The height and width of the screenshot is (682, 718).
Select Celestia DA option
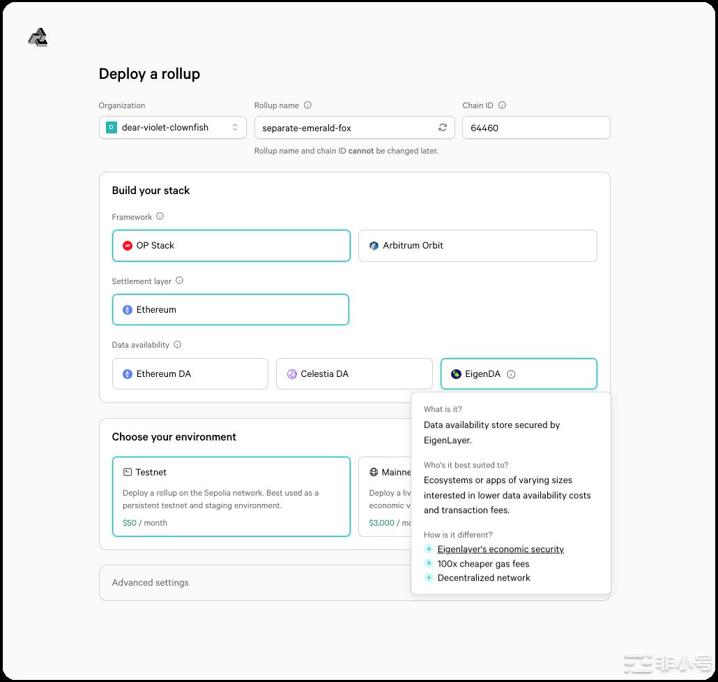point(354,374)
